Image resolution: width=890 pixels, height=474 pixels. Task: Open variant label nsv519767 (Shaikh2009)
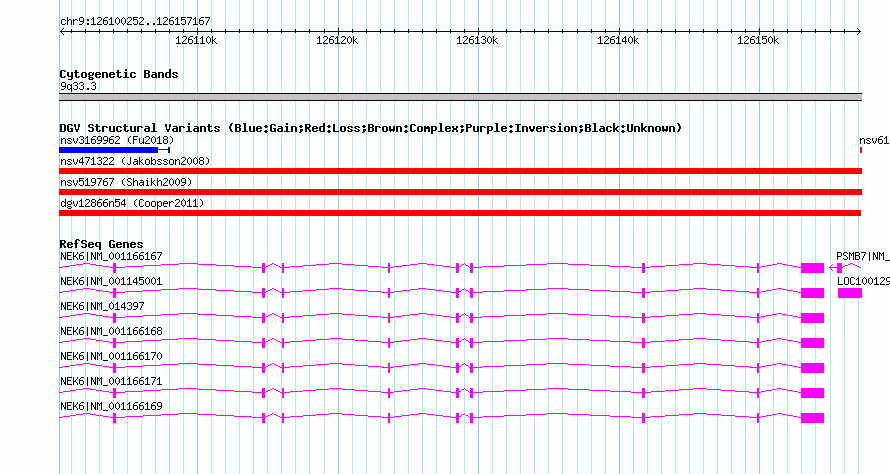point(126,182)
